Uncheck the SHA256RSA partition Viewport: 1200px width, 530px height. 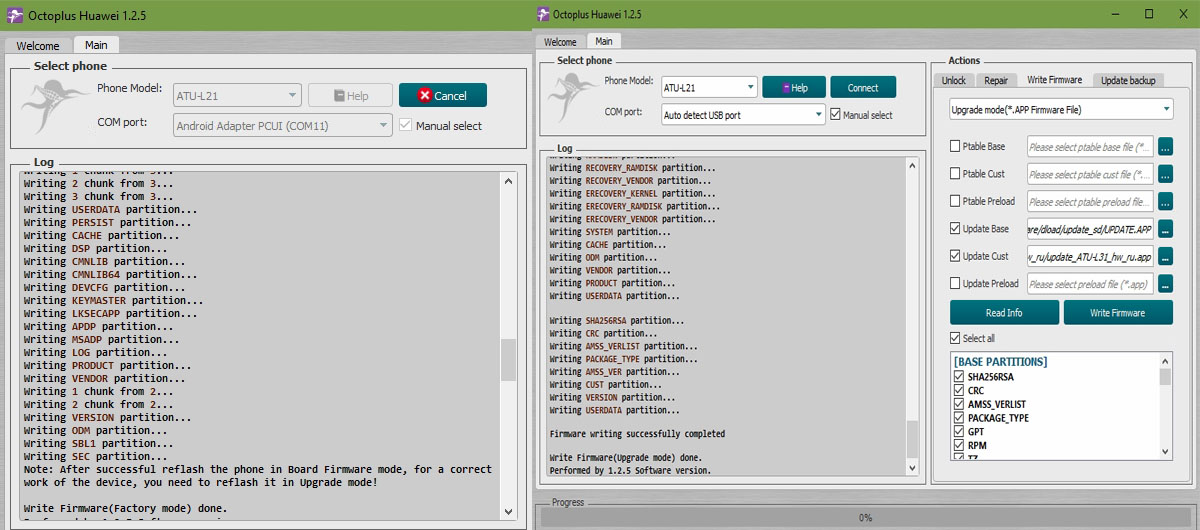coord(959,377)
